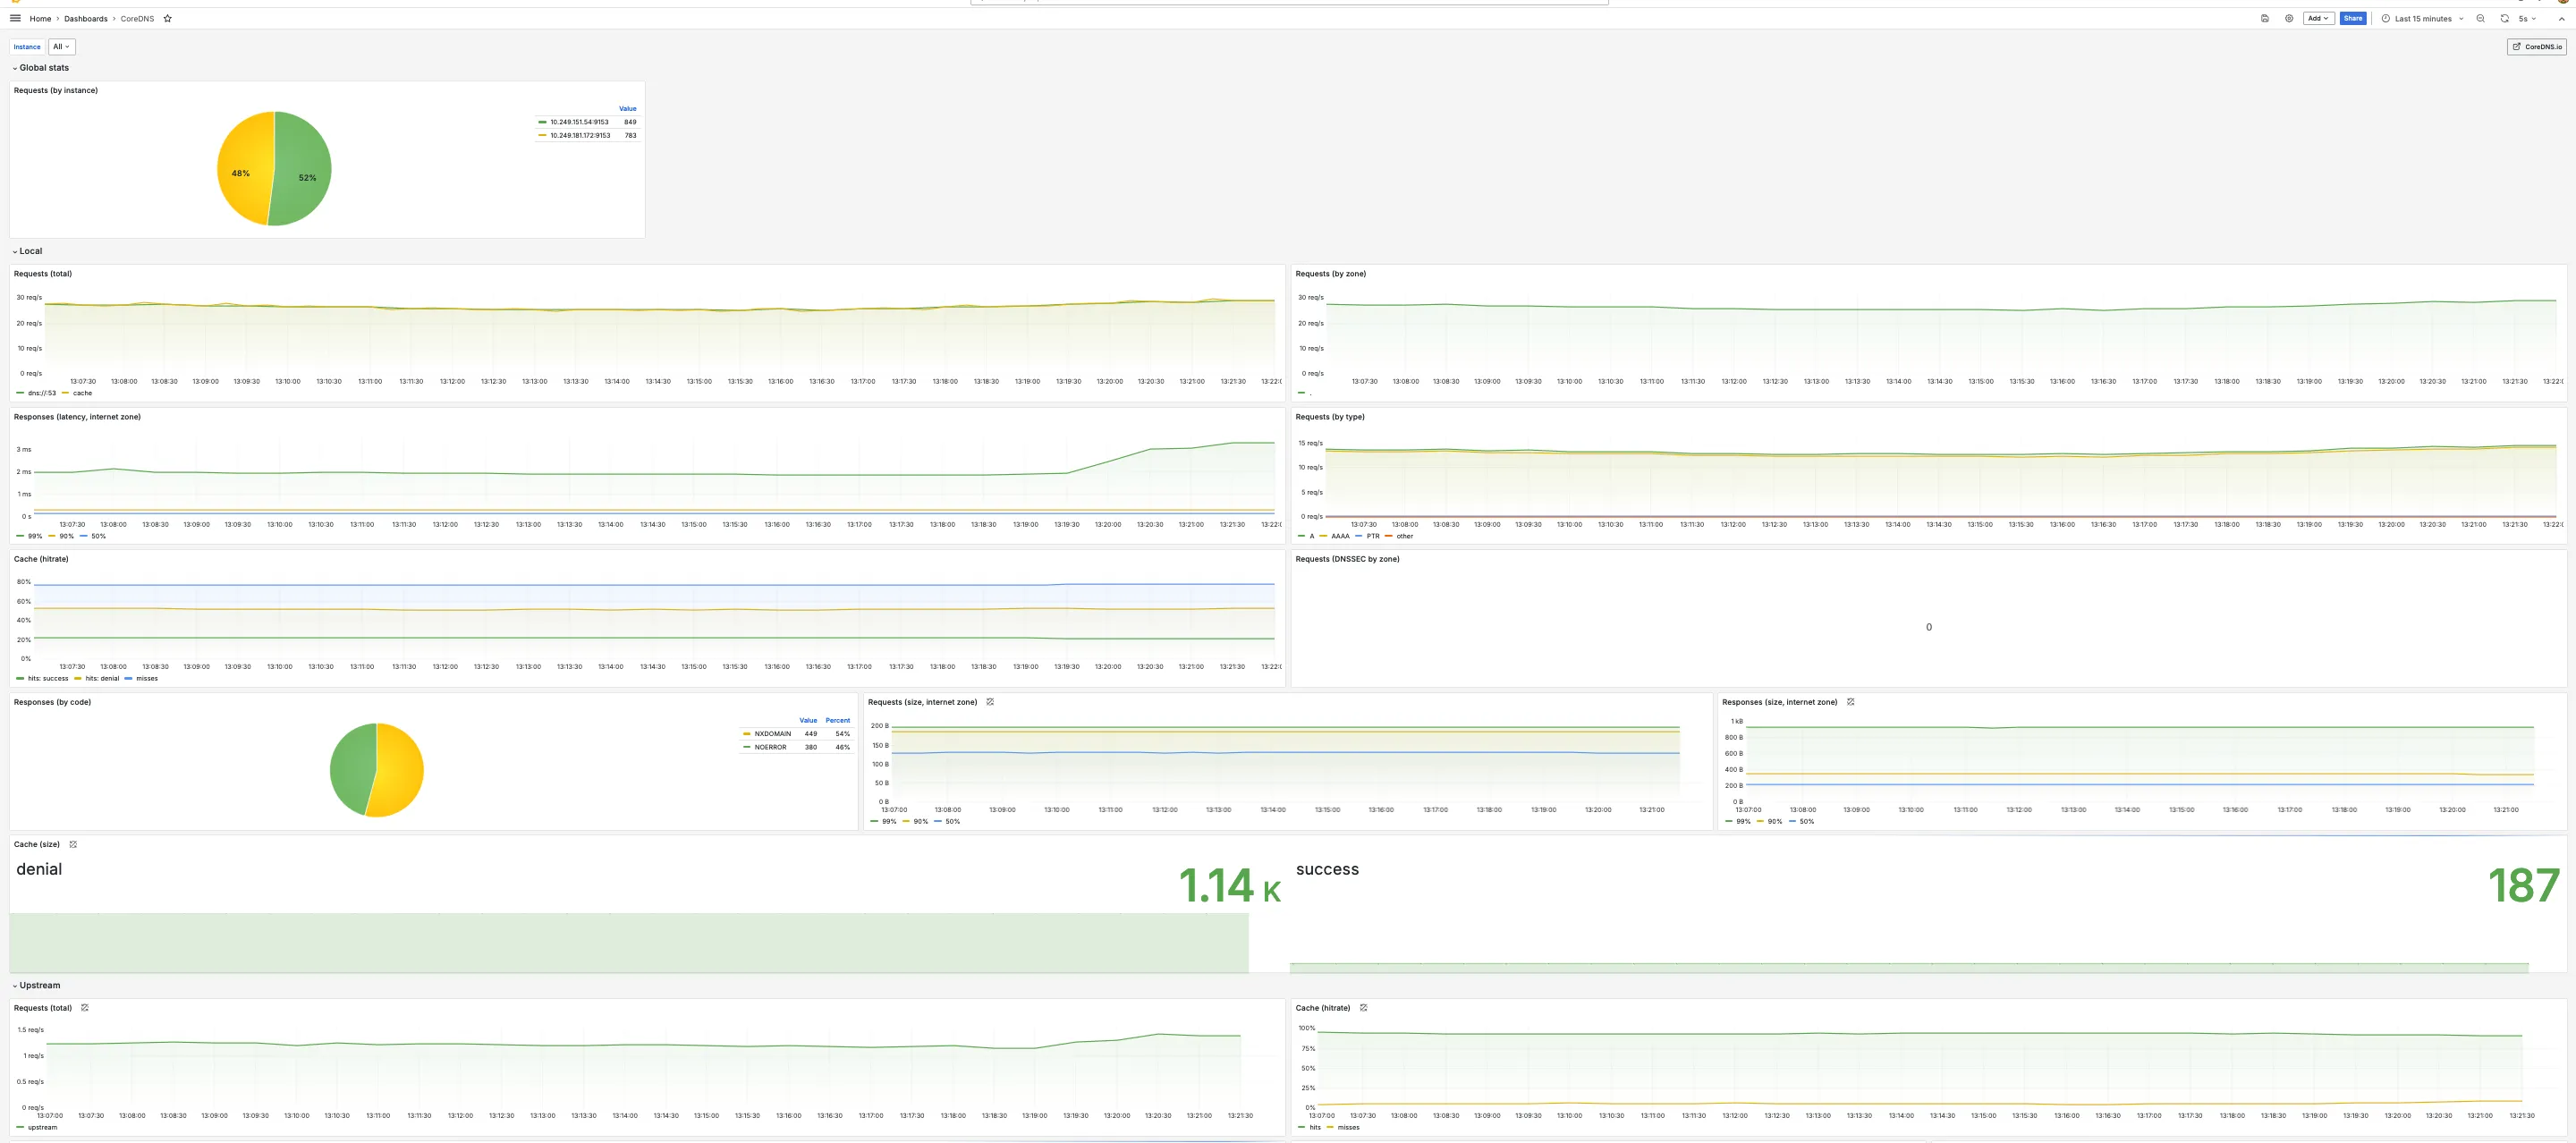The height and width of the screenshot is (1143, 2576).
Task: Collapse the Global stats row
Action: [41, 68]
